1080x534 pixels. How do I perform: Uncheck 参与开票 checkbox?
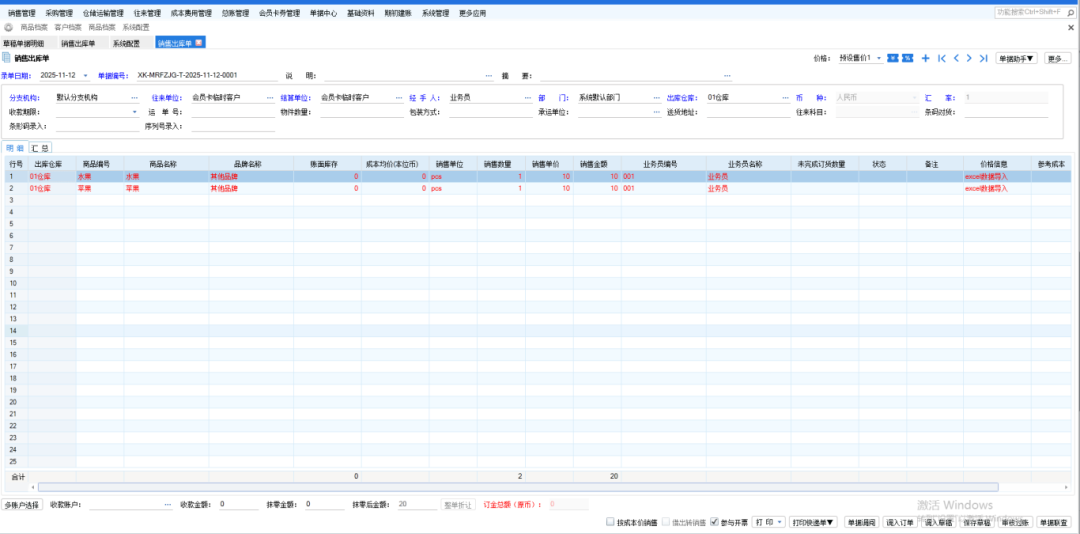click(x=714, y=522)
